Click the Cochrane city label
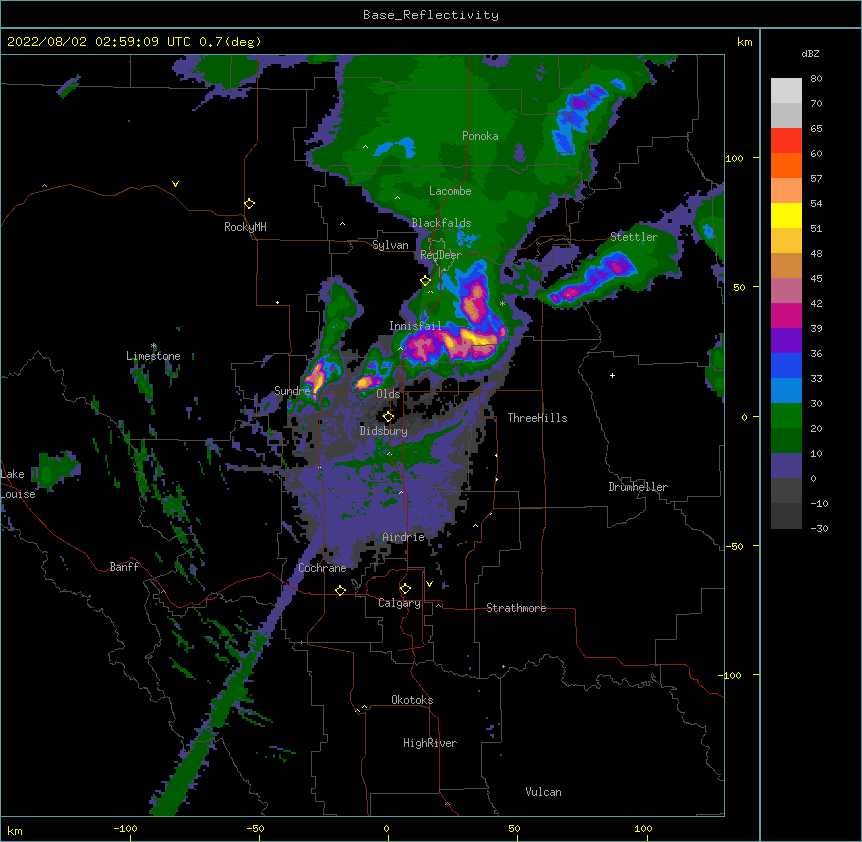This screenshot has height=842, width=862. (322, 568)
